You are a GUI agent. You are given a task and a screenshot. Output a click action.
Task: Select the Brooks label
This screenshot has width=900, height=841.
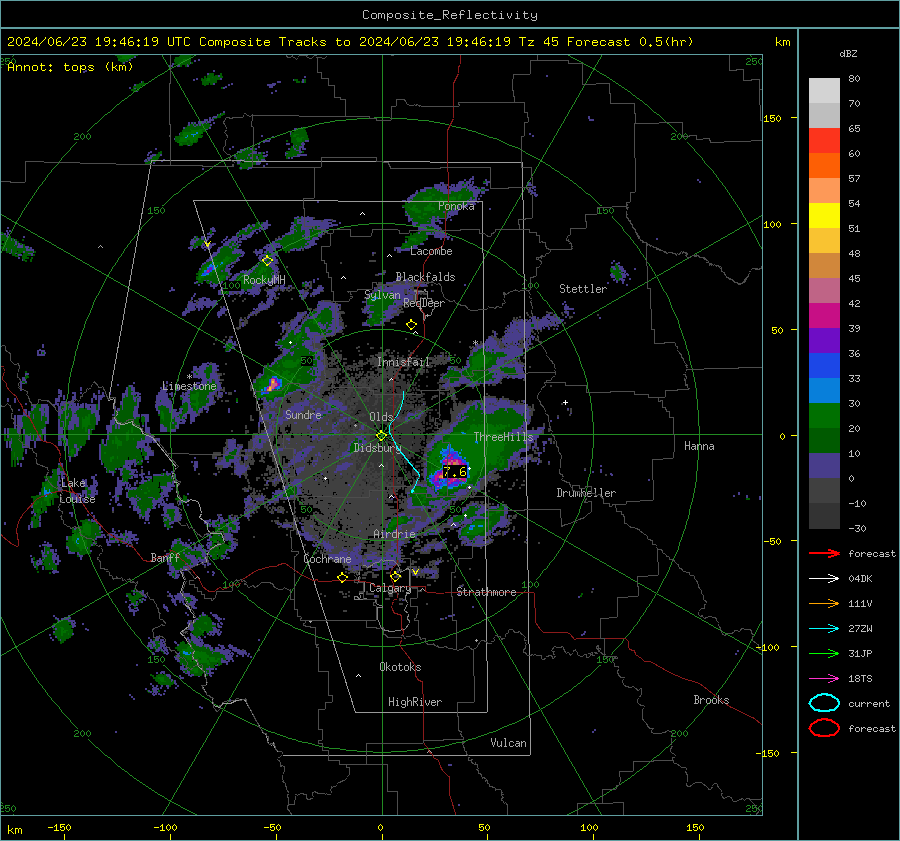click(711, 700)
